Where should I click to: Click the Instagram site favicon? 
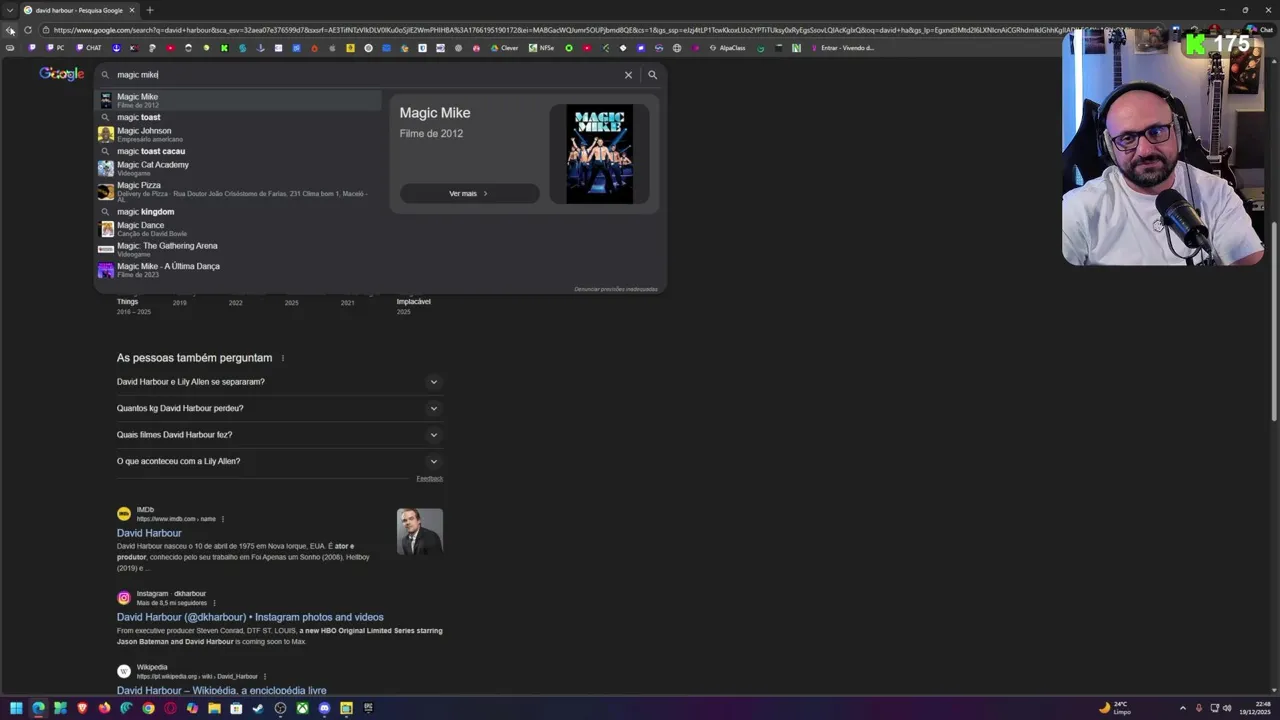tap(124, 598)
